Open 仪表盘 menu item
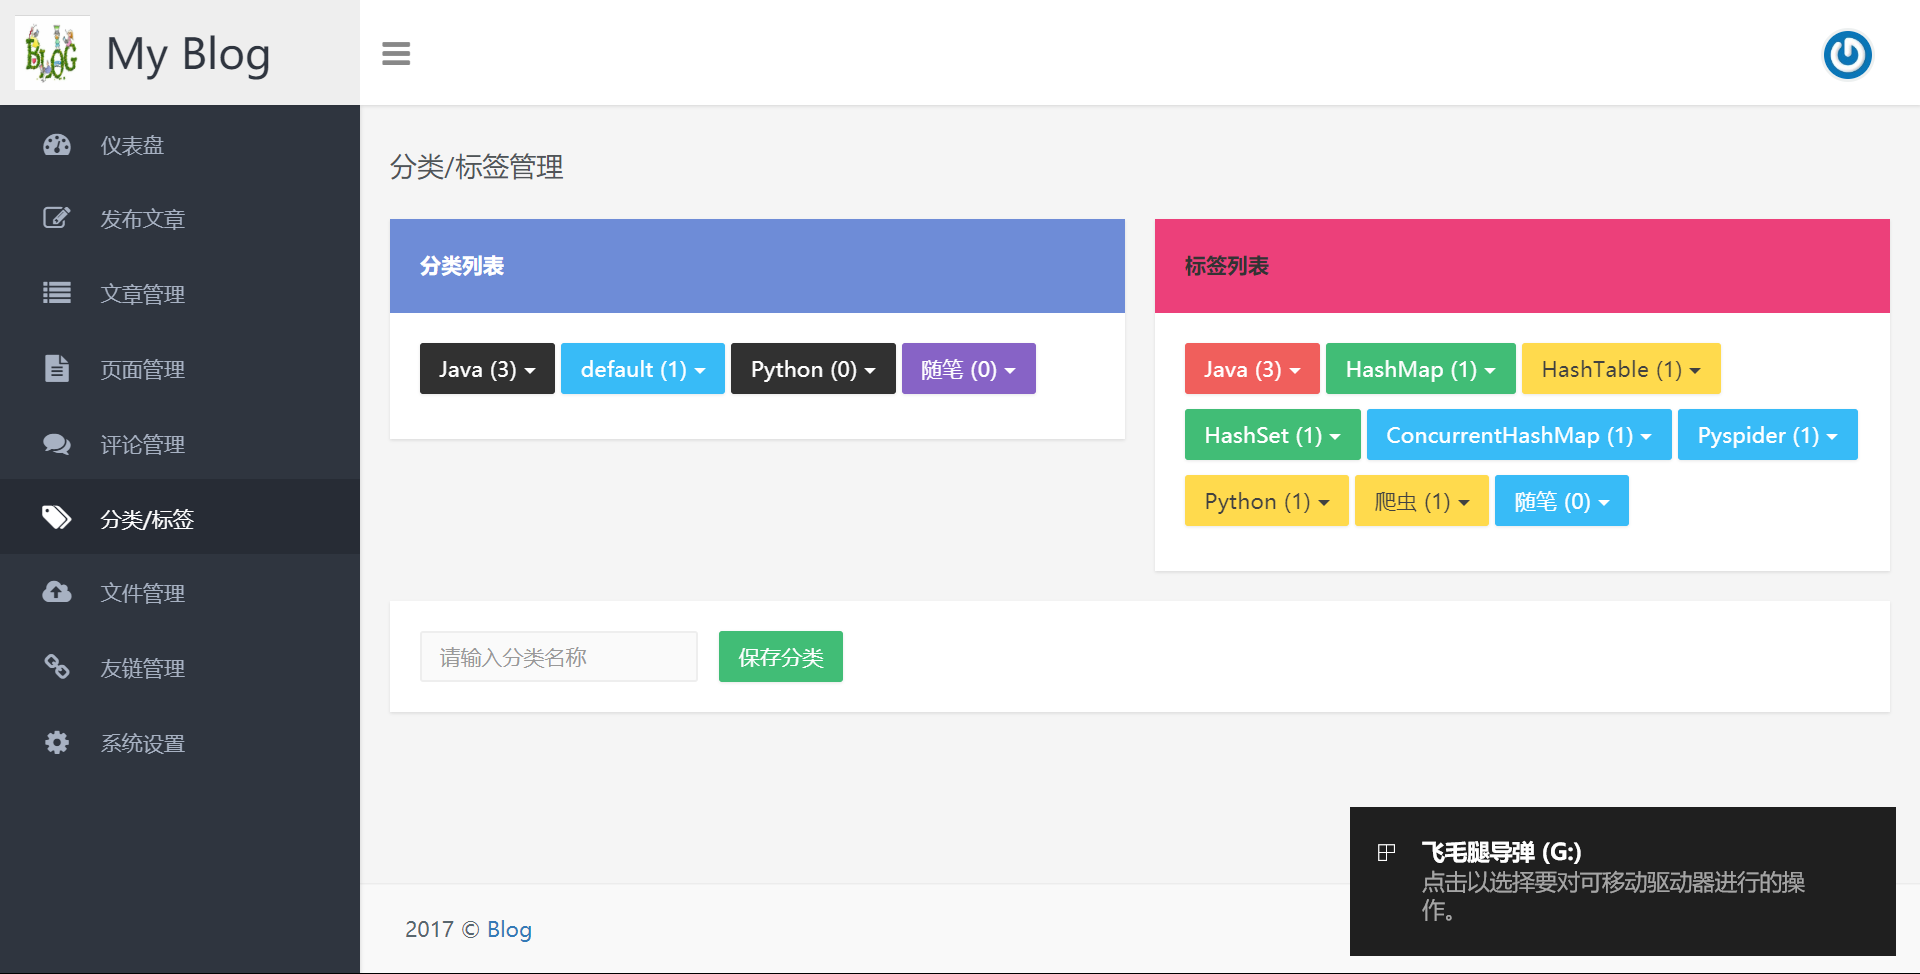This screenshot has width=1920, height=974. coord(180,145)
